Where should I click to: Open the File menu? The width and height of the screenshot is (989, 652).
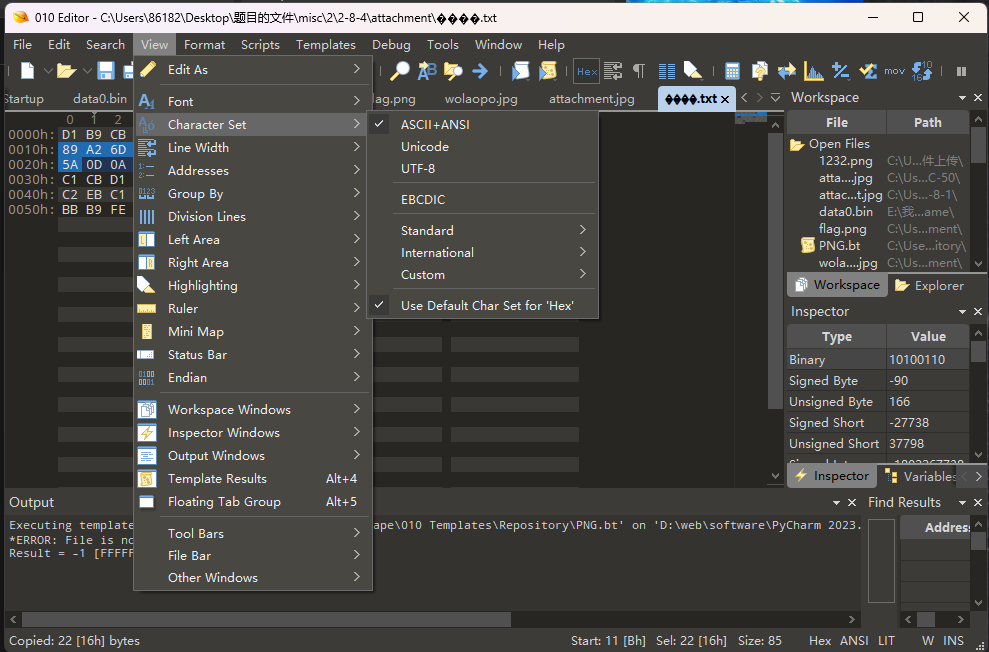pyautogui.click(x=22, y=45)
